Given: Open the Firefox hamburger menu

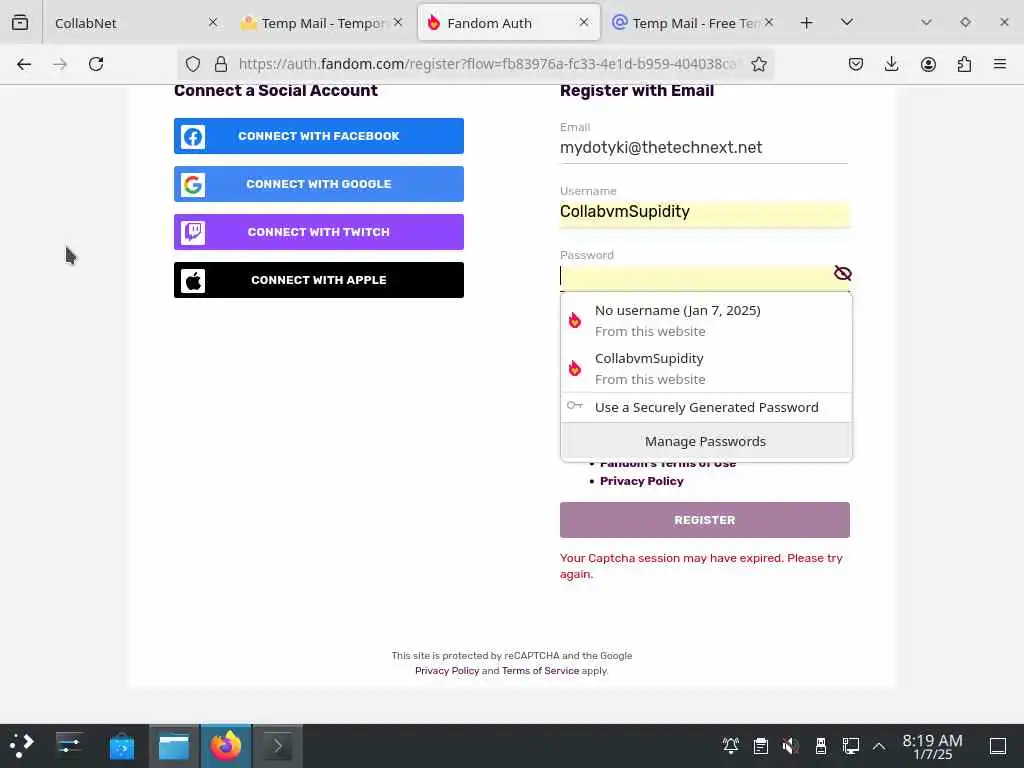Looking at the screenshot, I should (999, 64).
